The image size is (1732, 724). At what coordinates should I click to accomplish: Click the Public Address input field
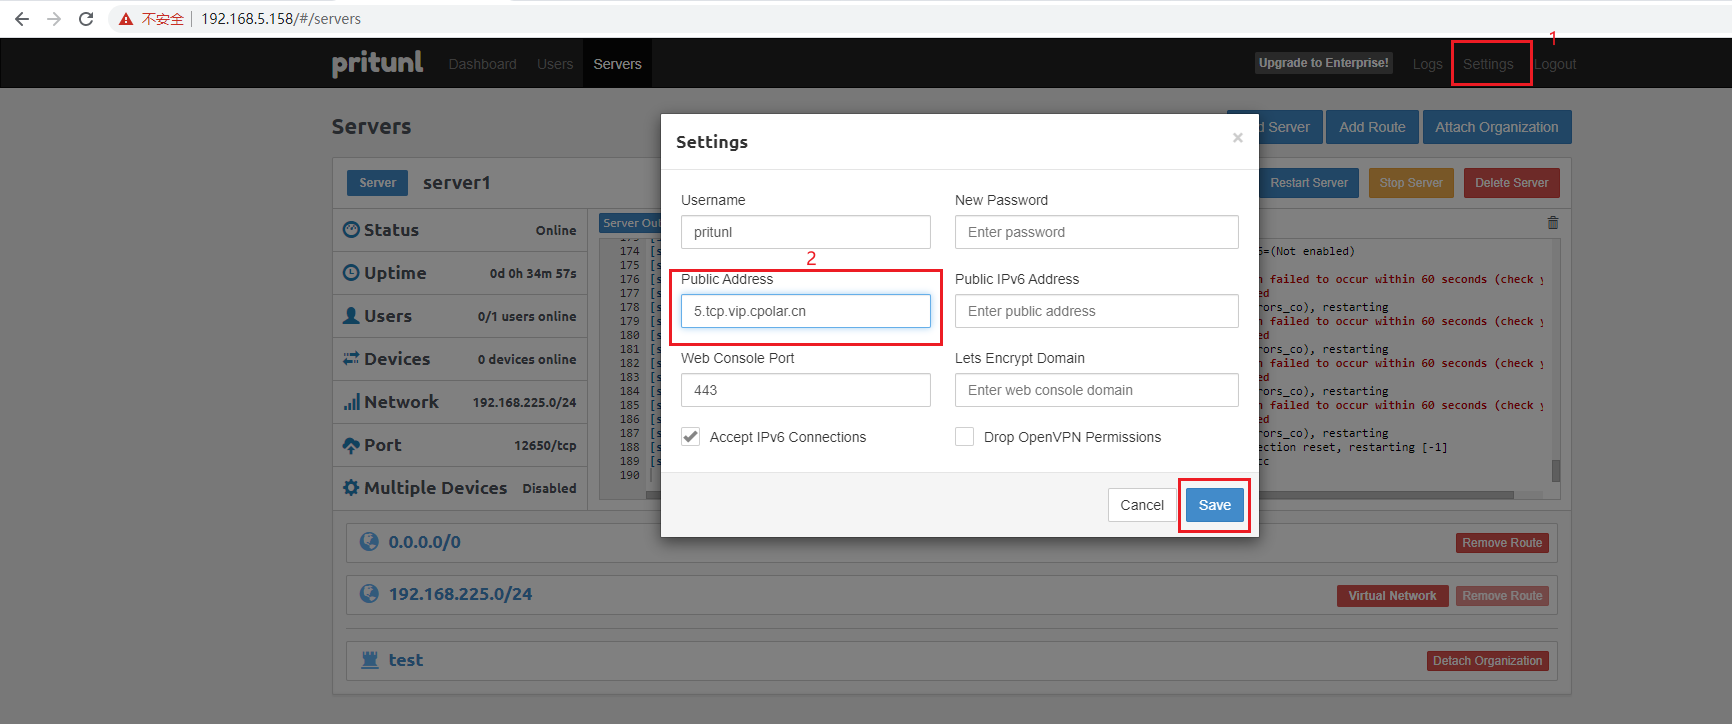point(805,311)
